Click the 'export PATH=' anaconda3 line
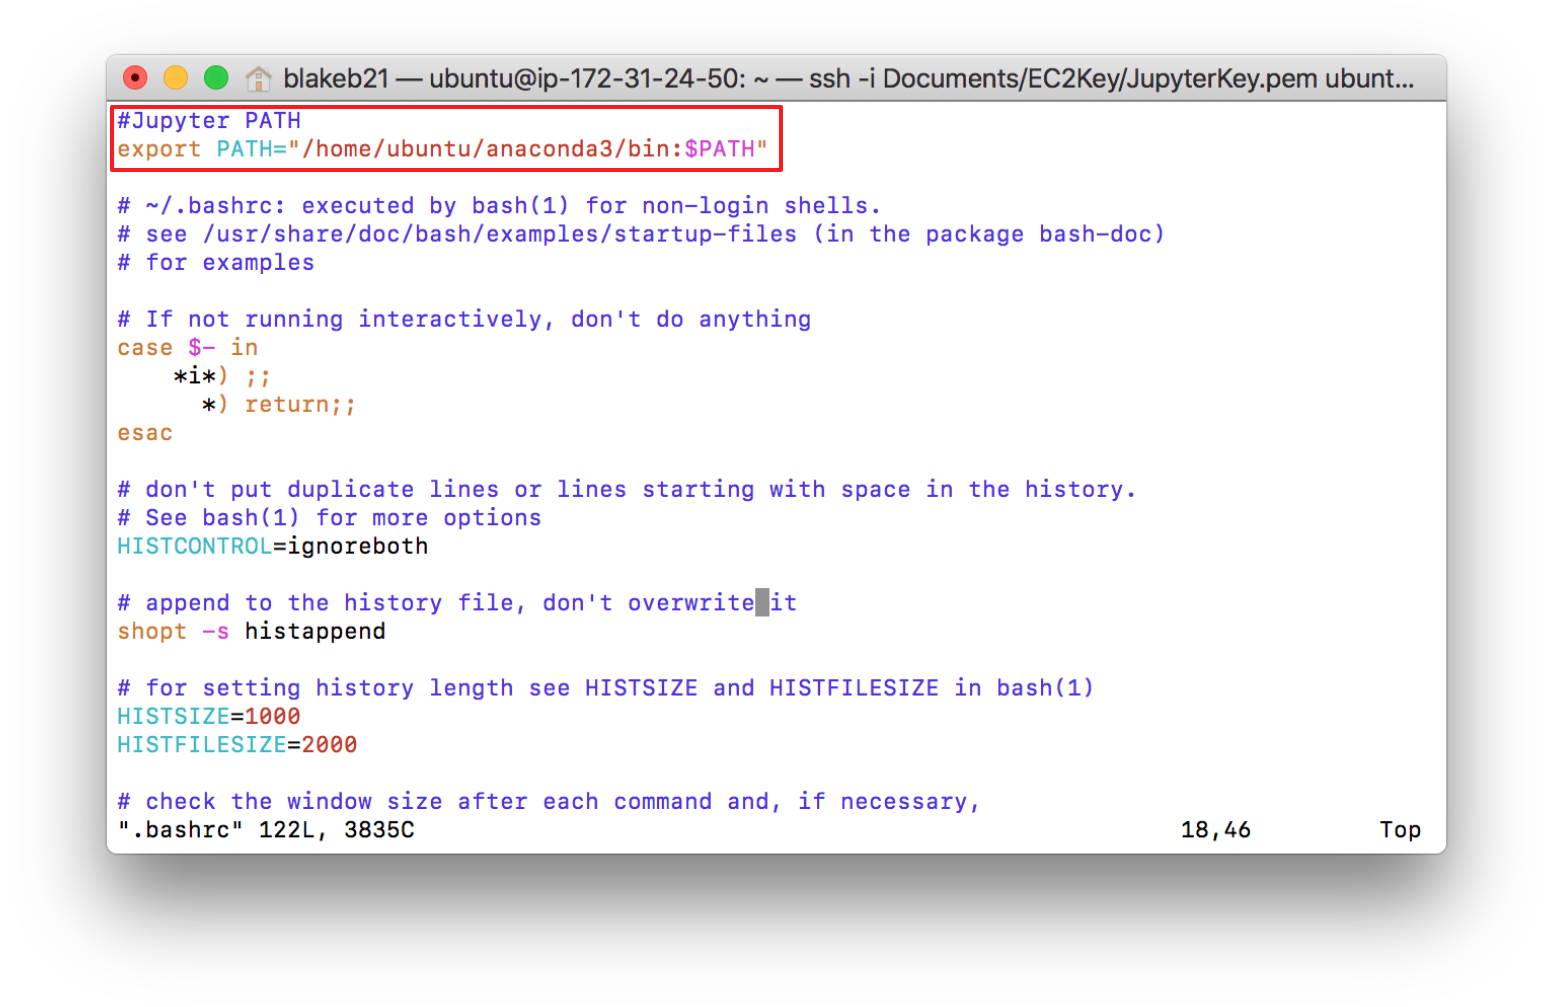Viewport: 1552px width, 1007px height. tap(442, 149)
